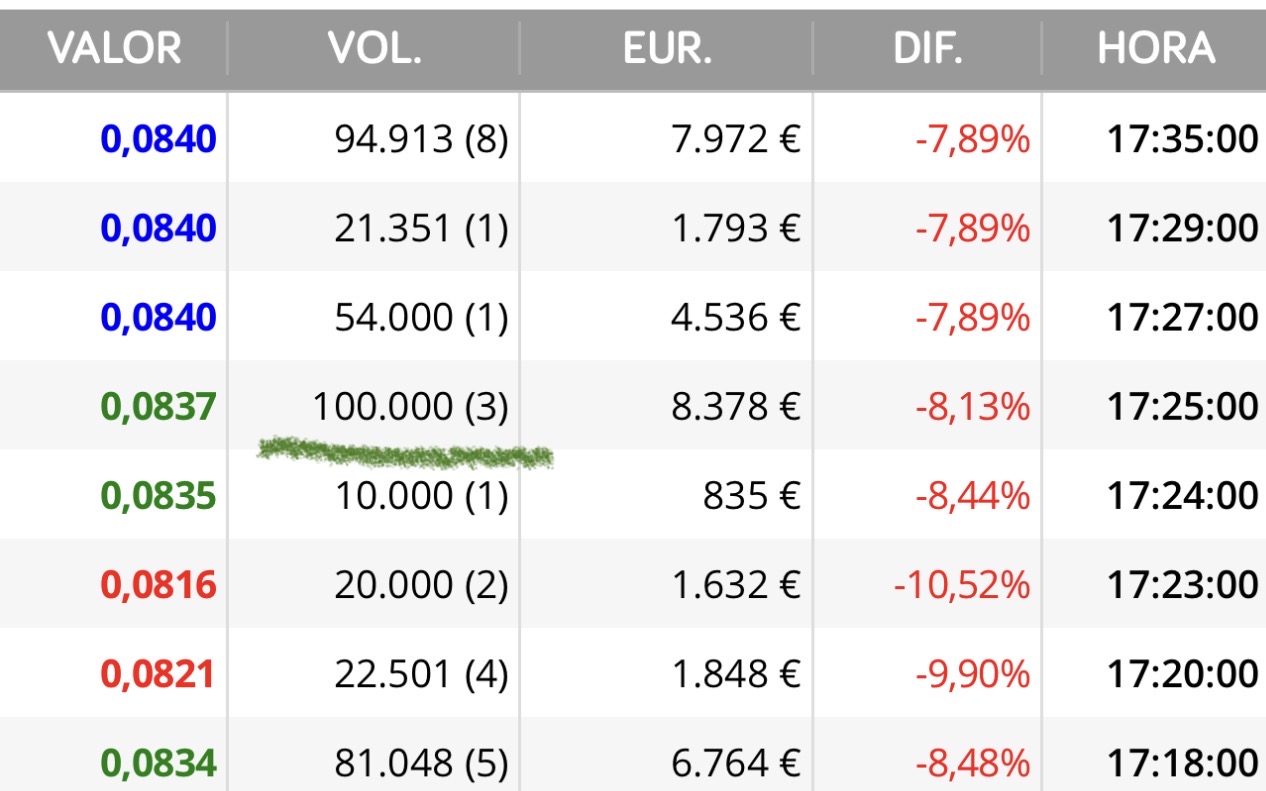The height and width of the screenshot is (791, 1266).
Task: Click the 7.972 € amount
Action: (x=736, y=139)
